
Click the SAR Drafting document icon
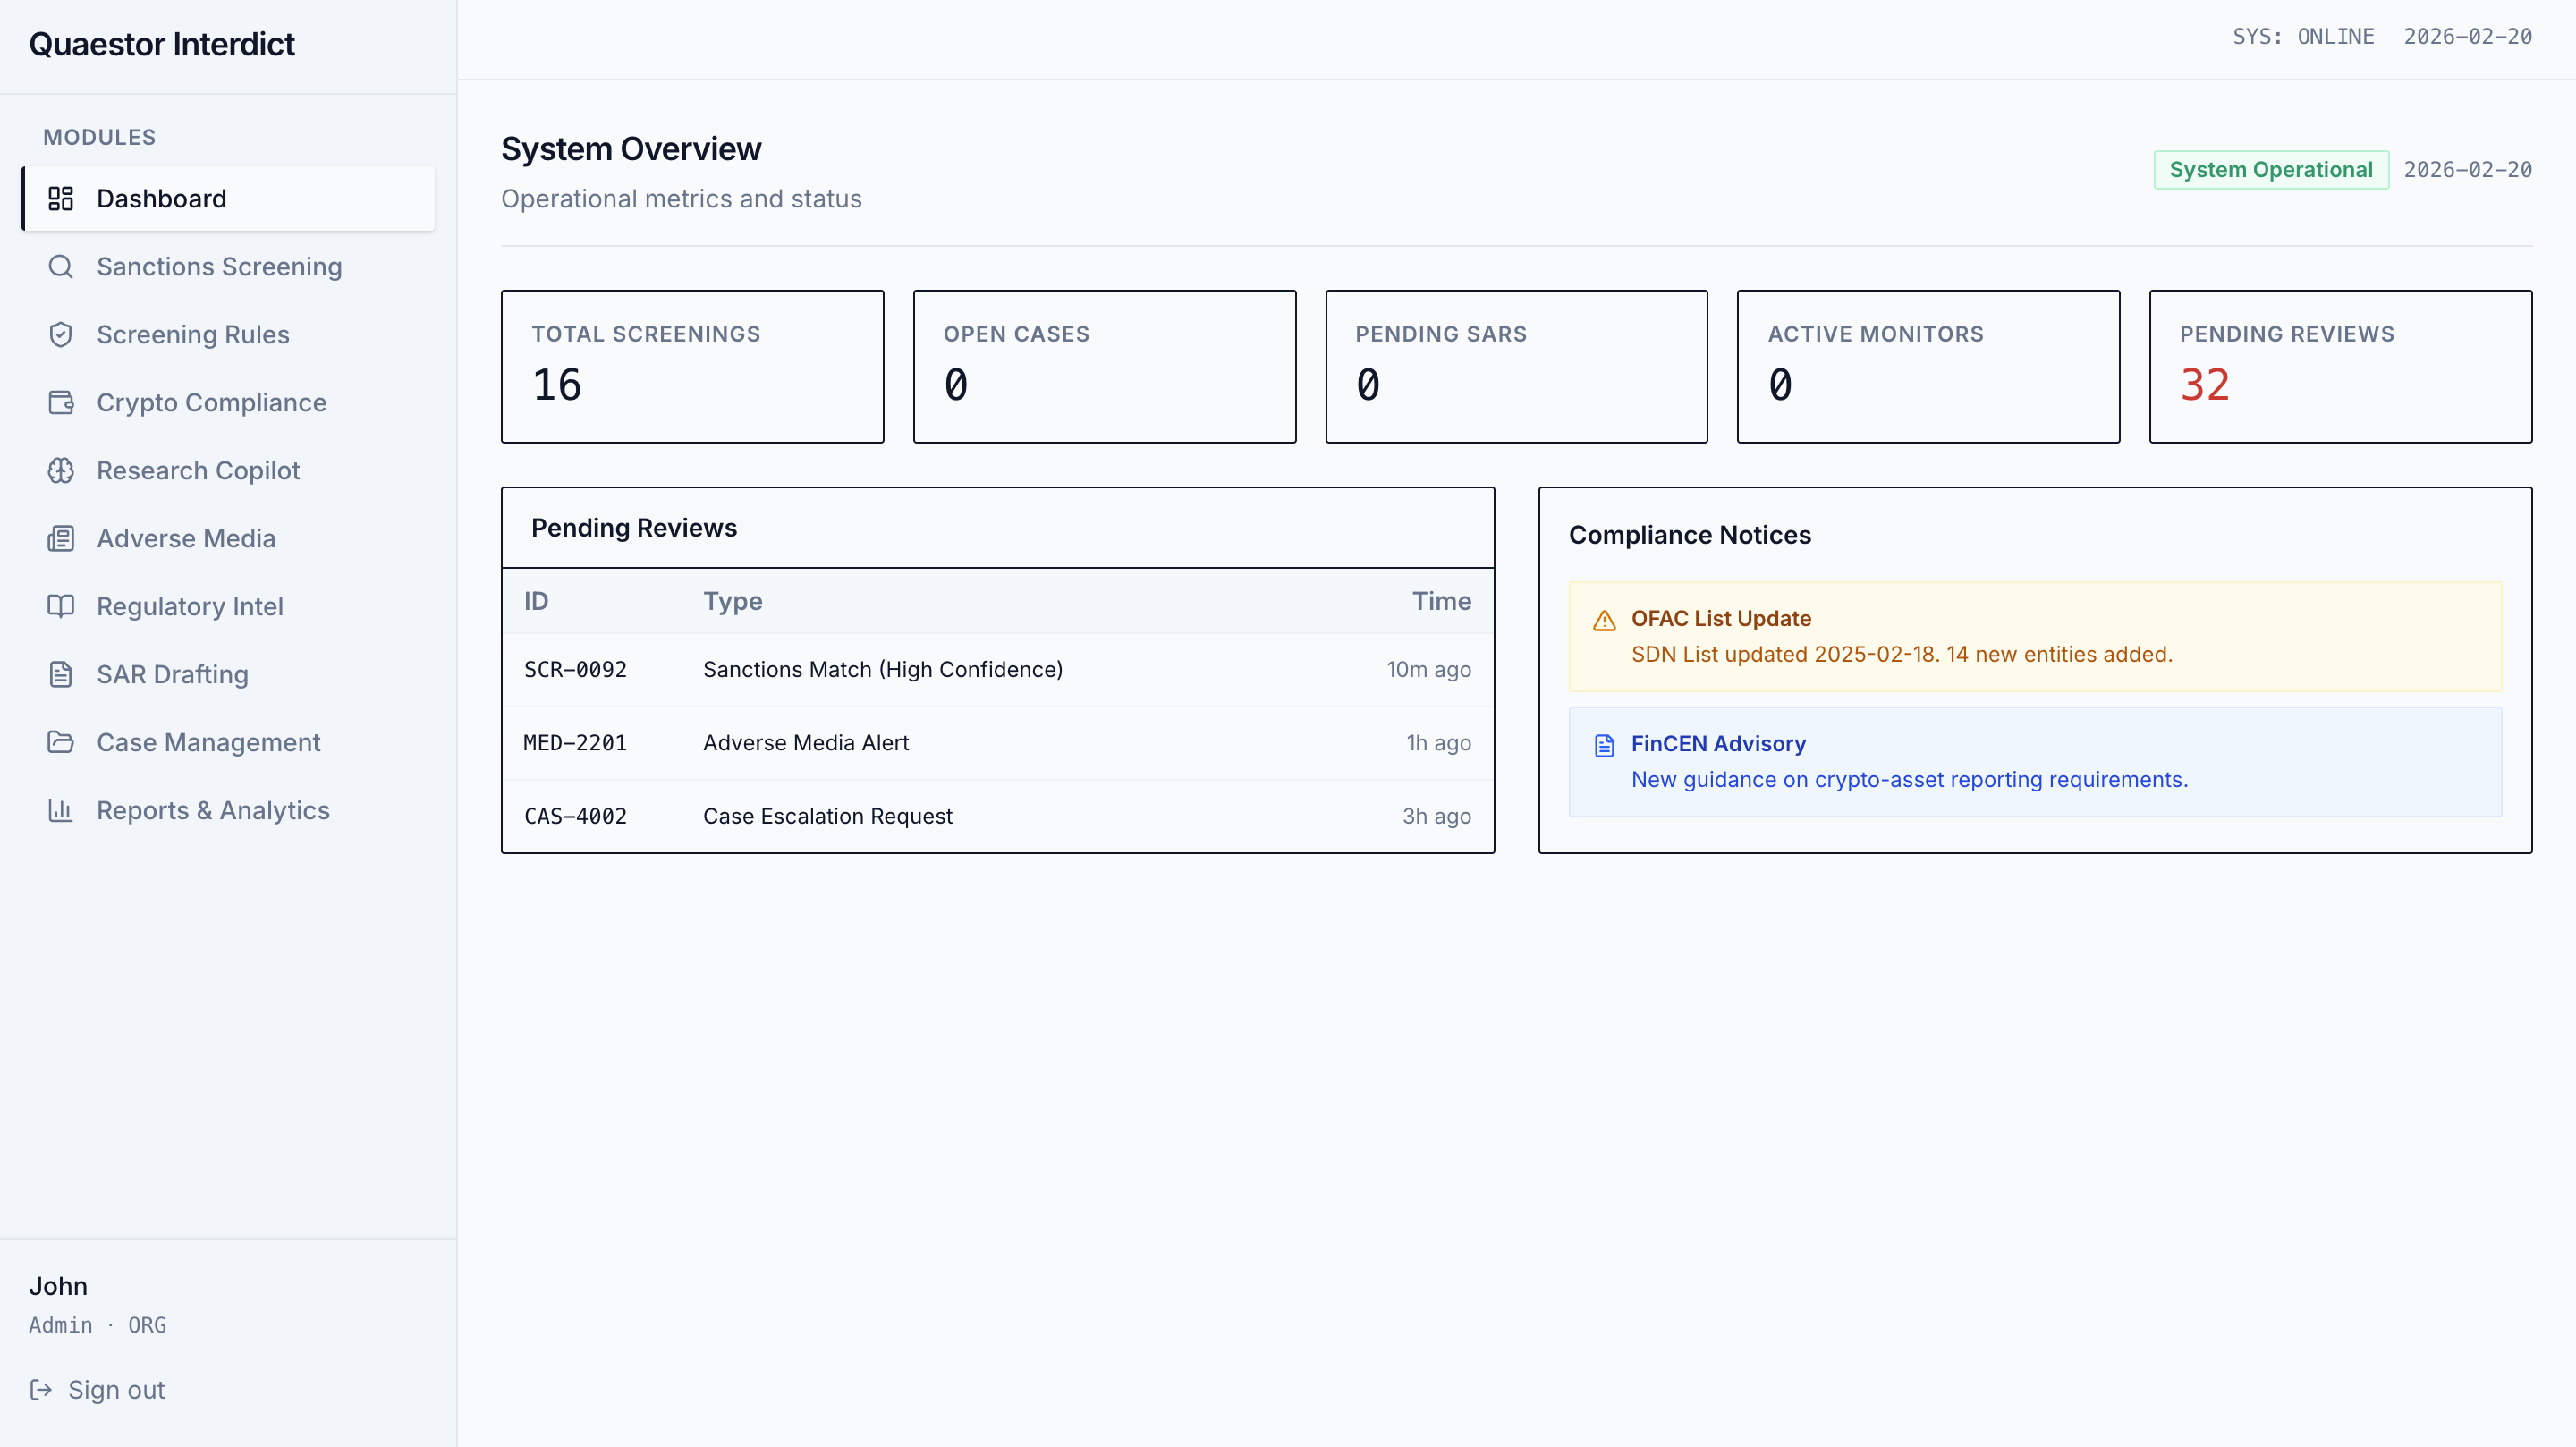click(x=61, y=674)
